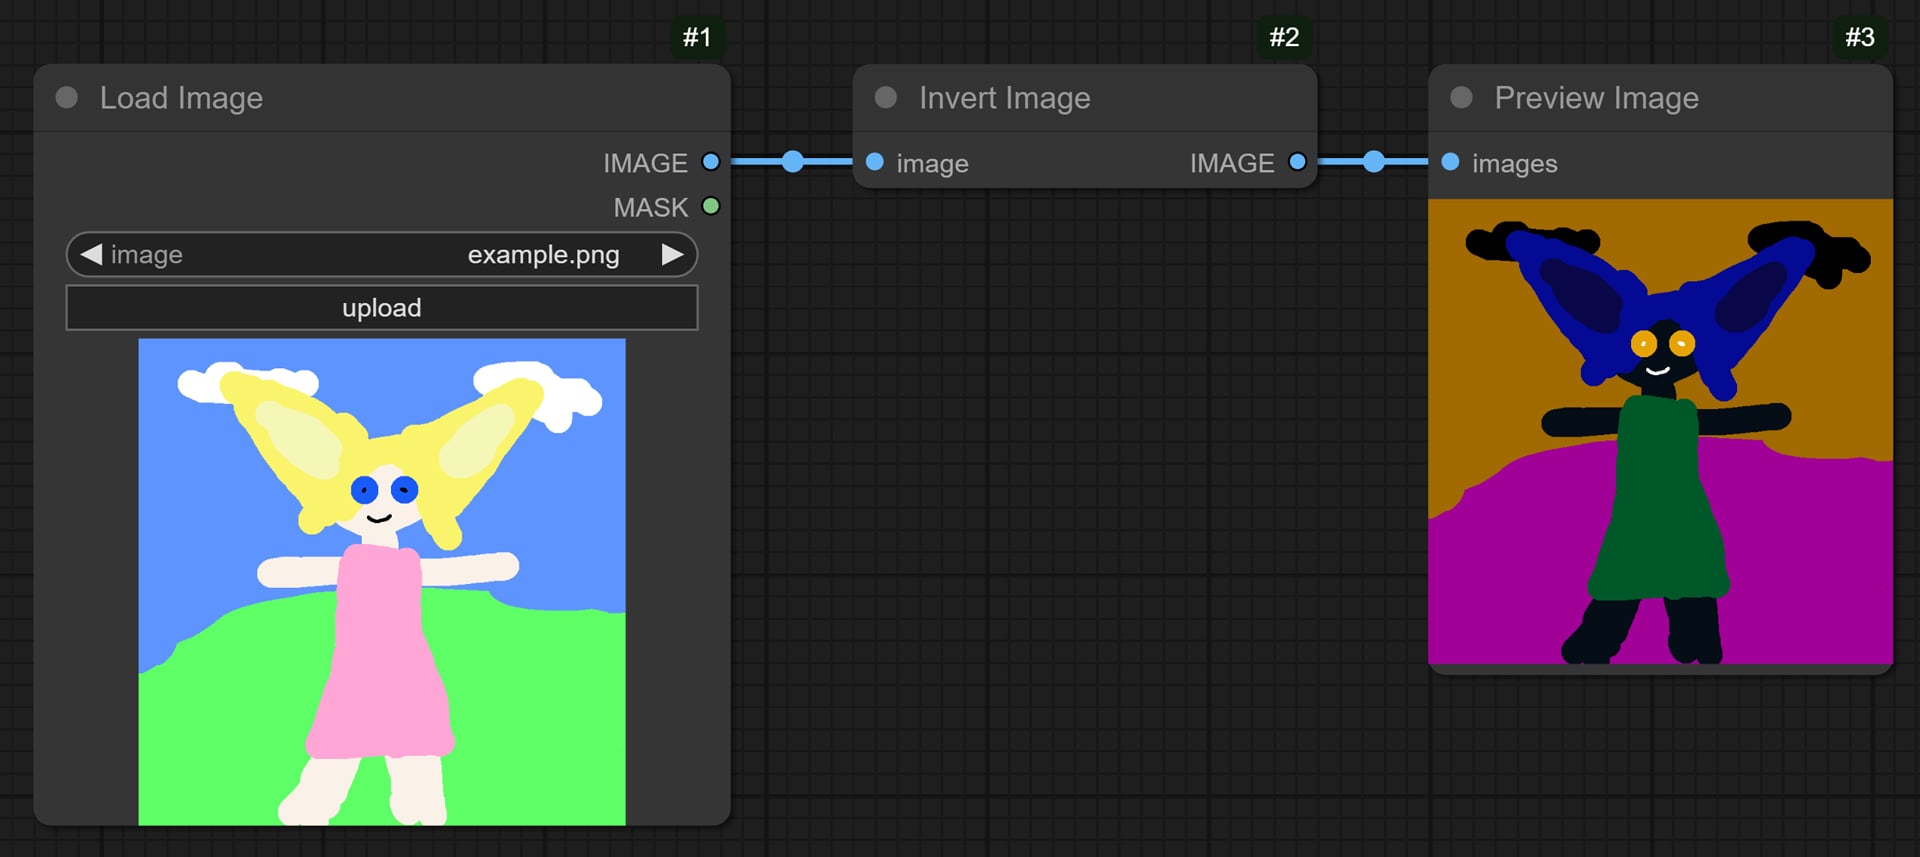The width and height of the screenshot is (1920, 857).
Task: Collapse the Invert Image node via its dot
Action: tap(886, 98)
